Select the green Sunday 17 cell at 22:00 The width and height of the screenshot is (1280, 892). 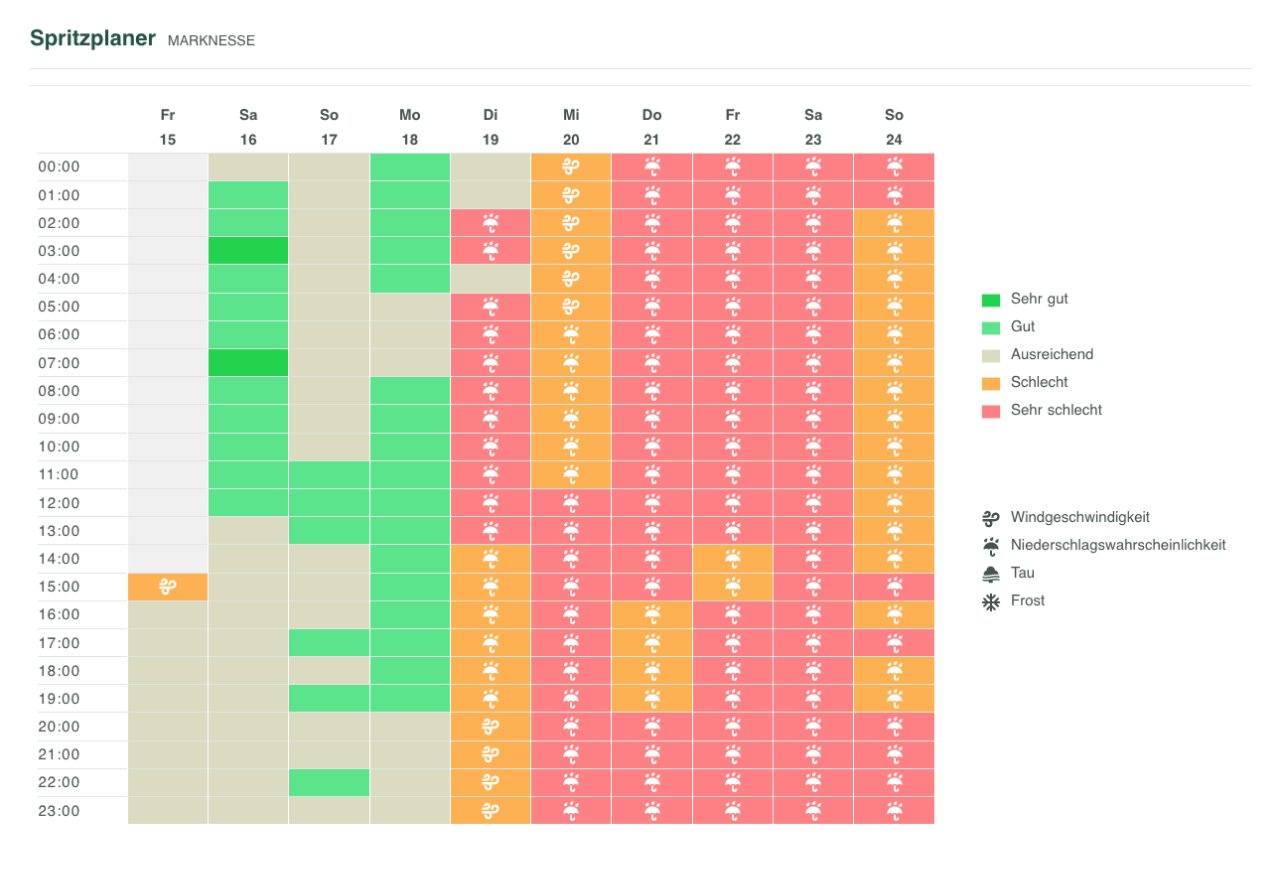coord(329,782)
